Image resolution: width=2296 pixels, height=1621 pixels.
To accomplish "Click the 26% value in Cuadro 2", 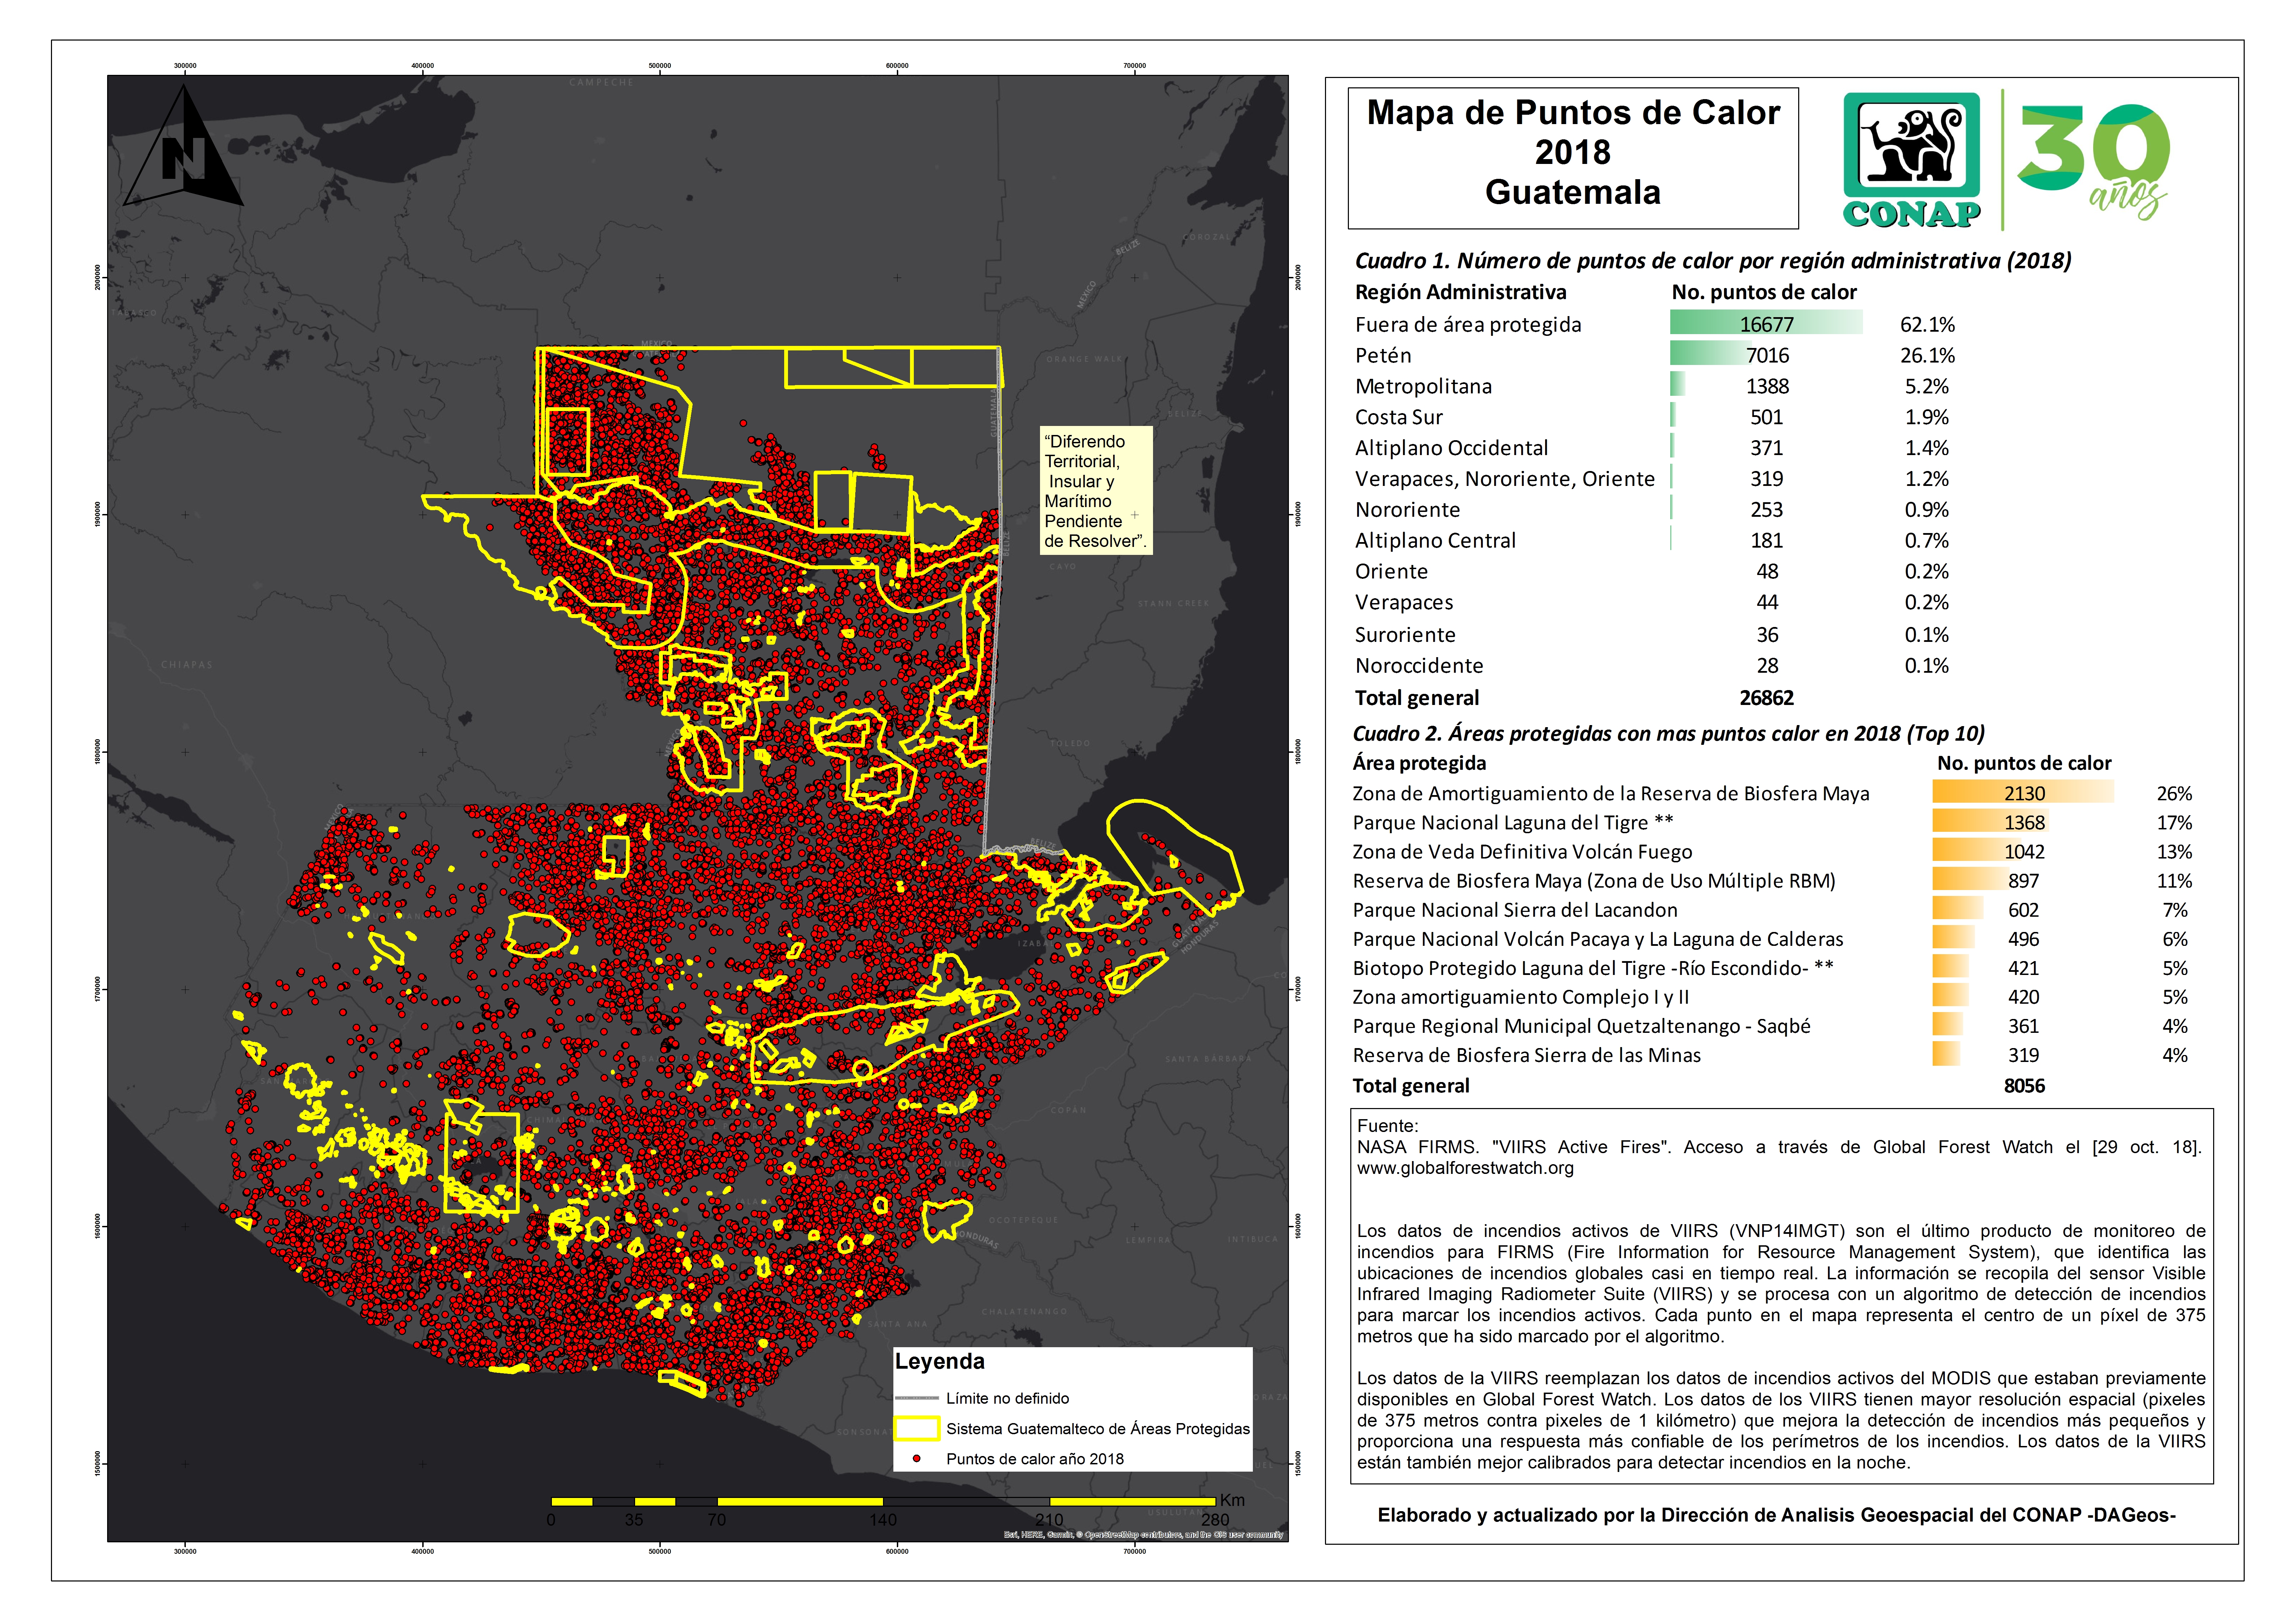I will tap(2174, 793).
